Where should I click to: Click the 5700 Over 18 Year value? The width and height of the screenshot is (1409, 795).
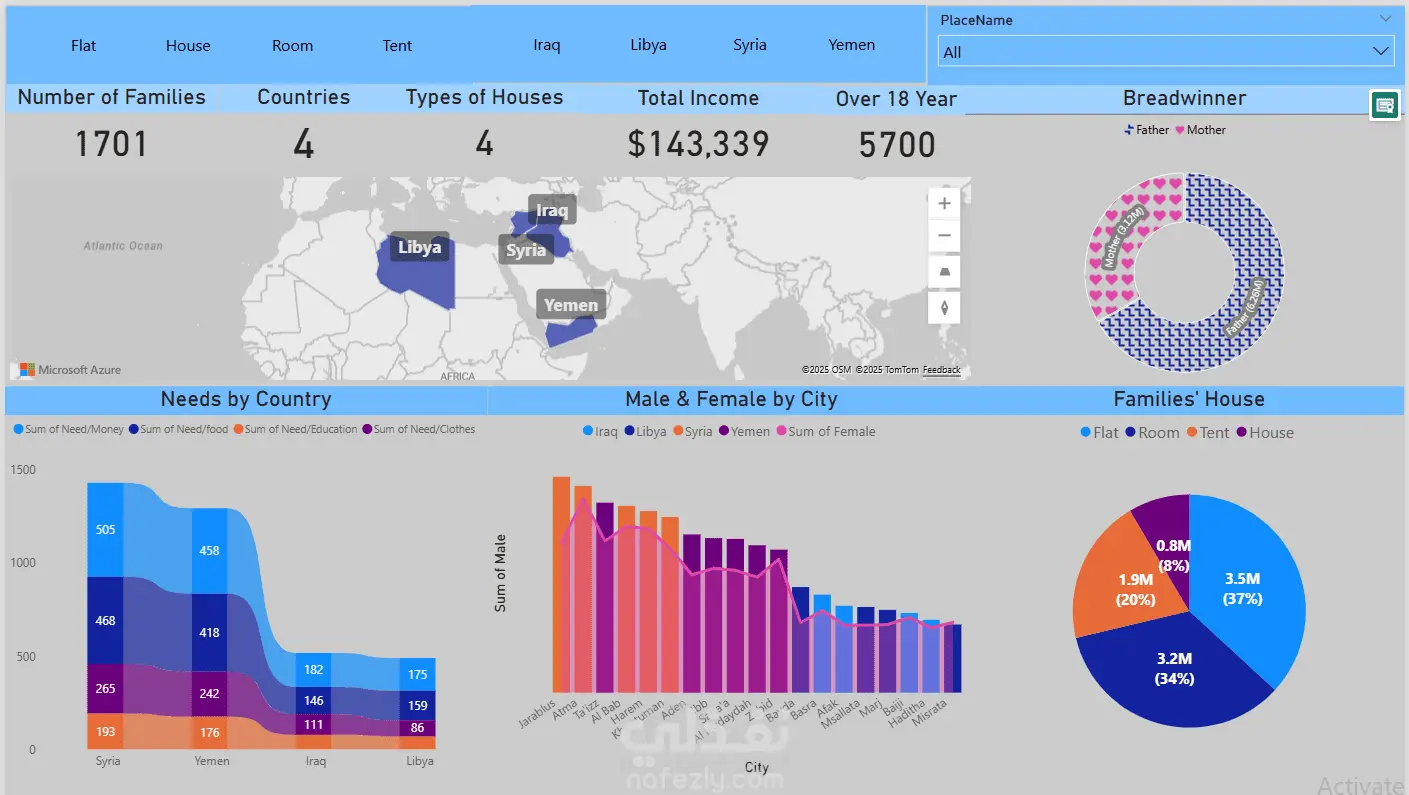click(x=897, y=145)
